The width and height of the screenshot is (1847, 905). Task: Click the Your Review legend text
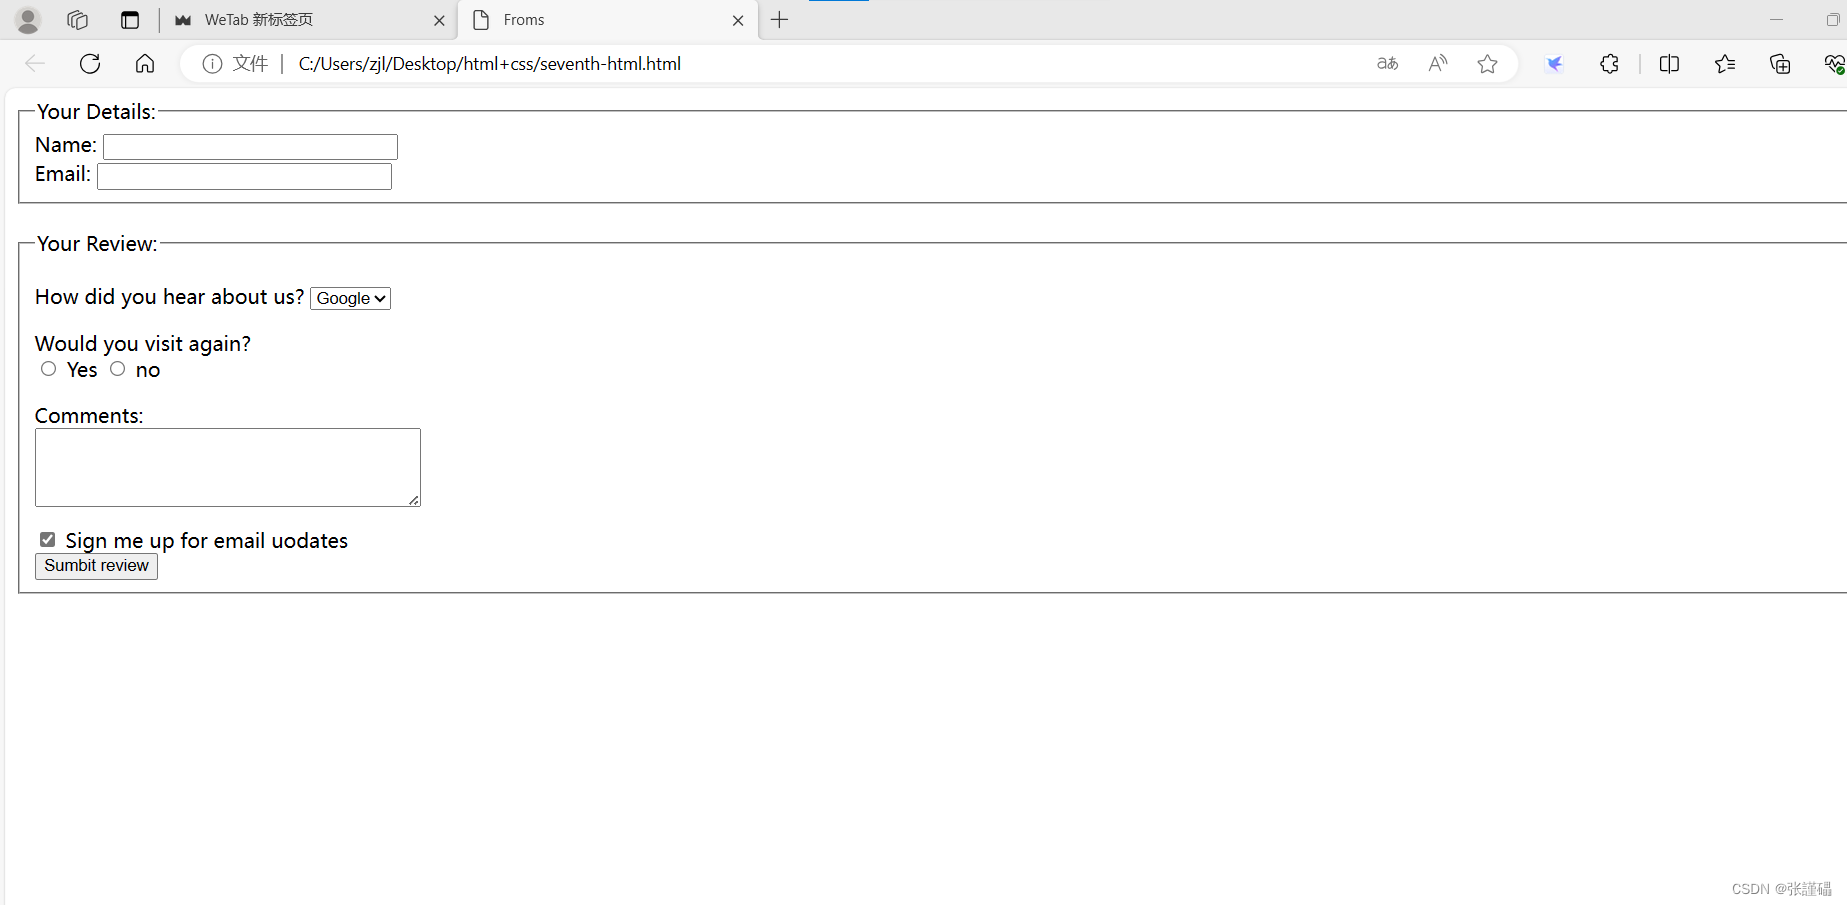coord(97,244)
